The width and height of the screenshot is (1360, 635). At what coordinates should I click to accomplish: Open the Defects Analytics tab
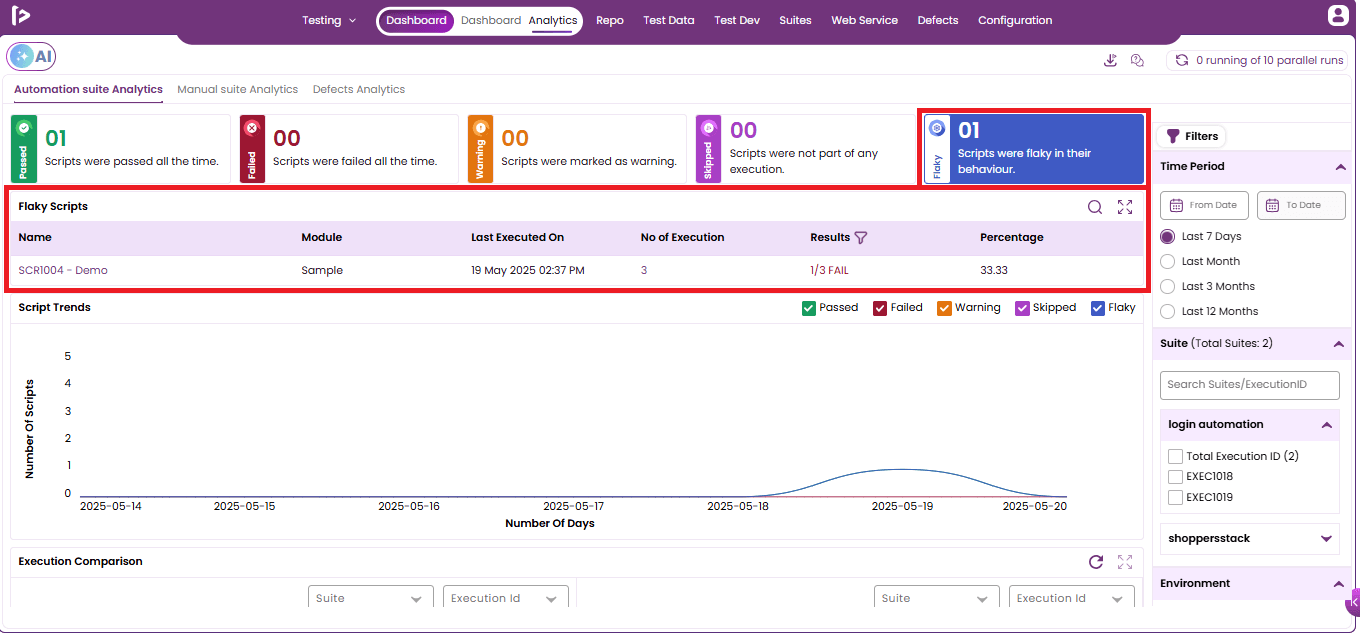(x=359, y=89)
